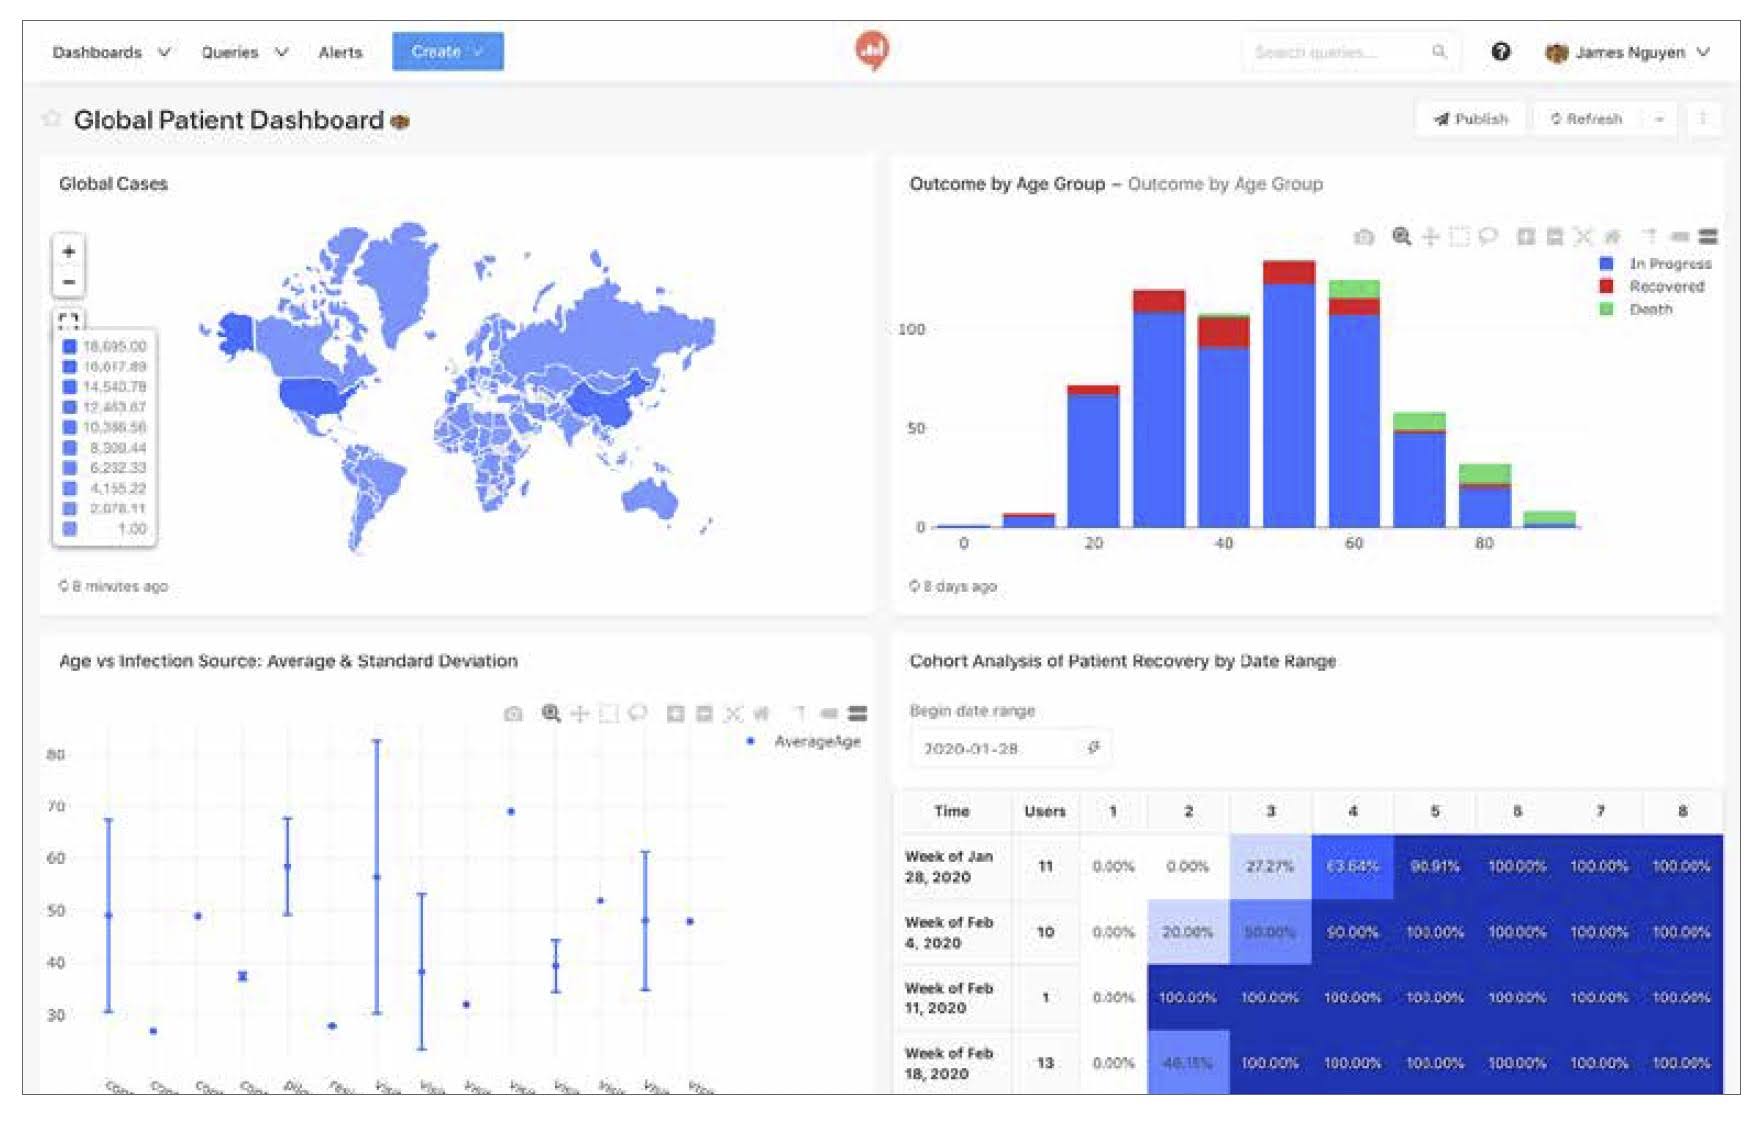Click the Redash logo in the header
The image size is (1764, 1122).
point(873,50)
